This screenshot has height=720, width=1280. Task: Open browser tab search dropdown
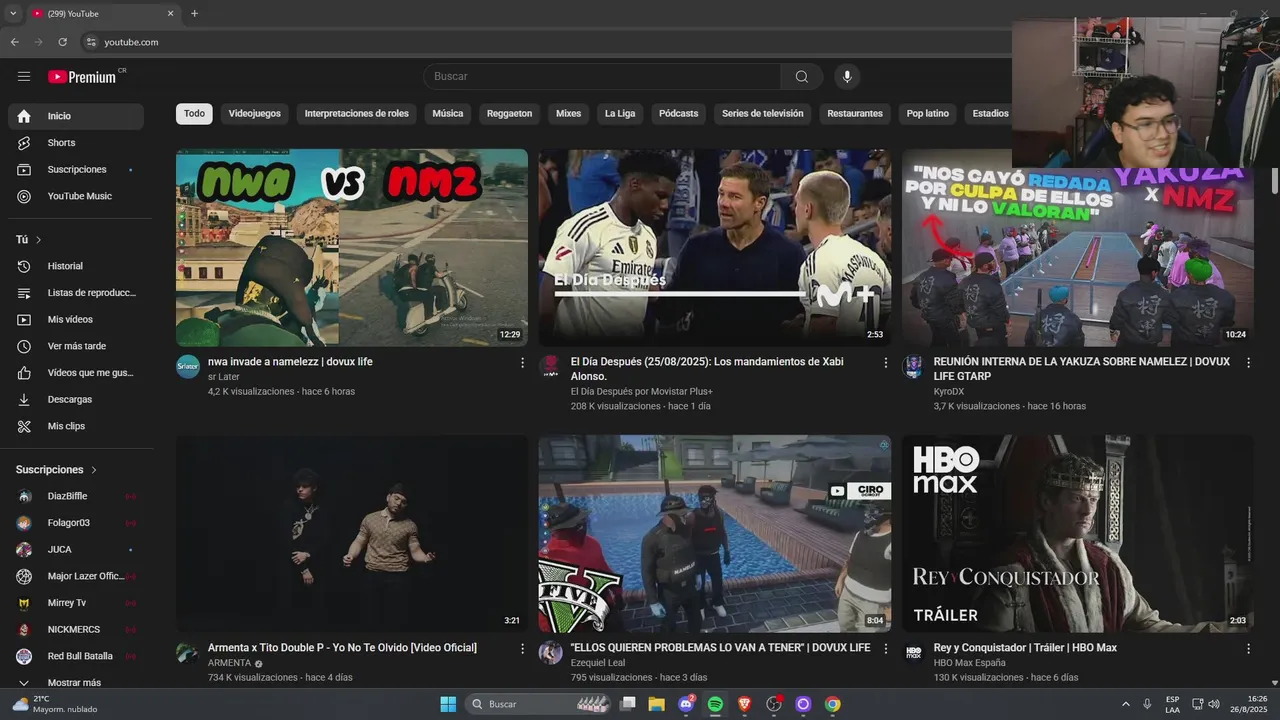click(x=13, y=13)
